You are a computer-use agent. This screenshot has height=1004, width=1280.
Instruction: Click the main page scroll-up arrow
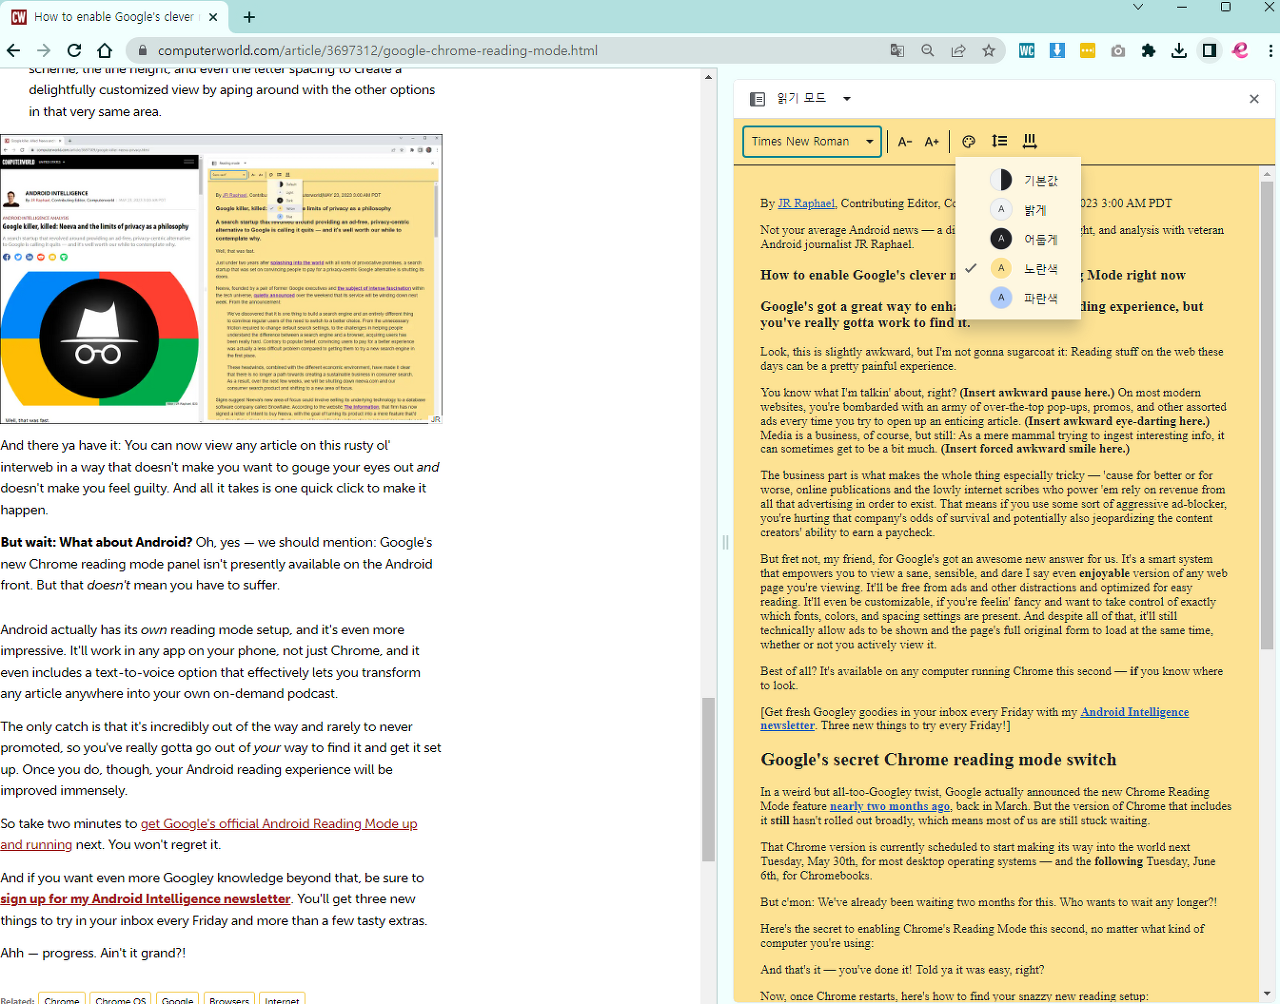pos(708,77)
